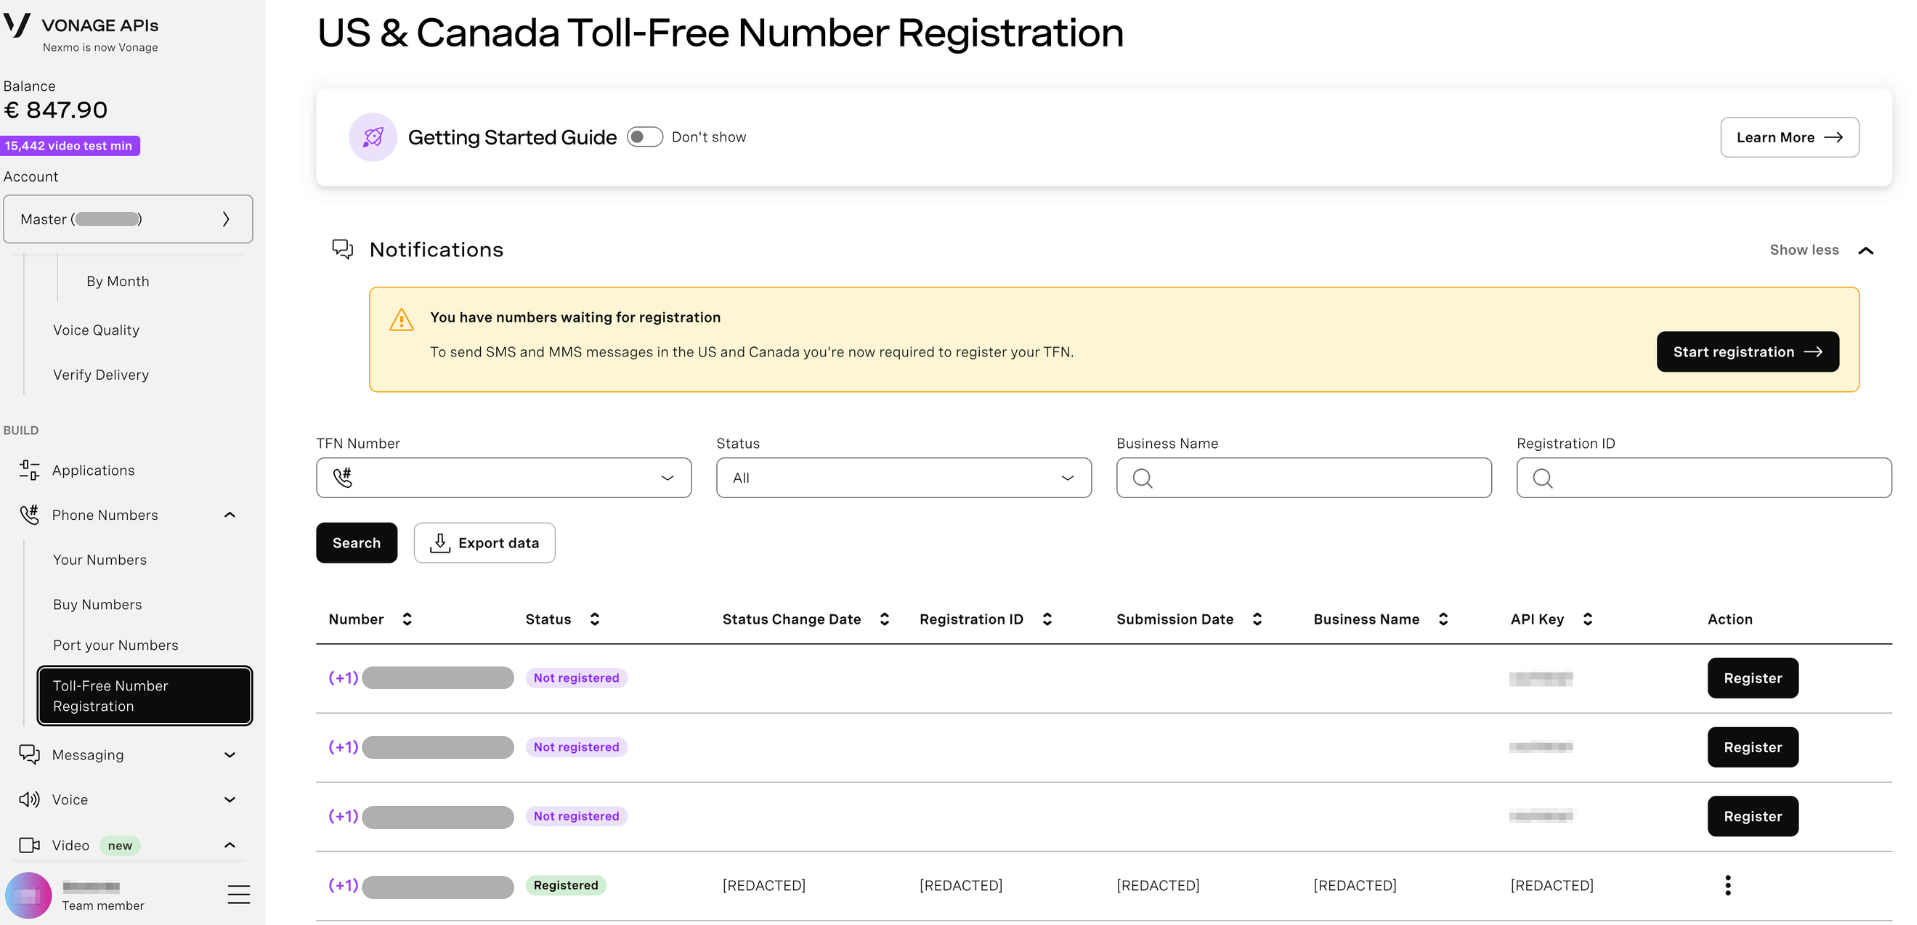Screen dimensions: 1917x925
Task: Open the TFN Number dropdown
Action: pos(504,478)
